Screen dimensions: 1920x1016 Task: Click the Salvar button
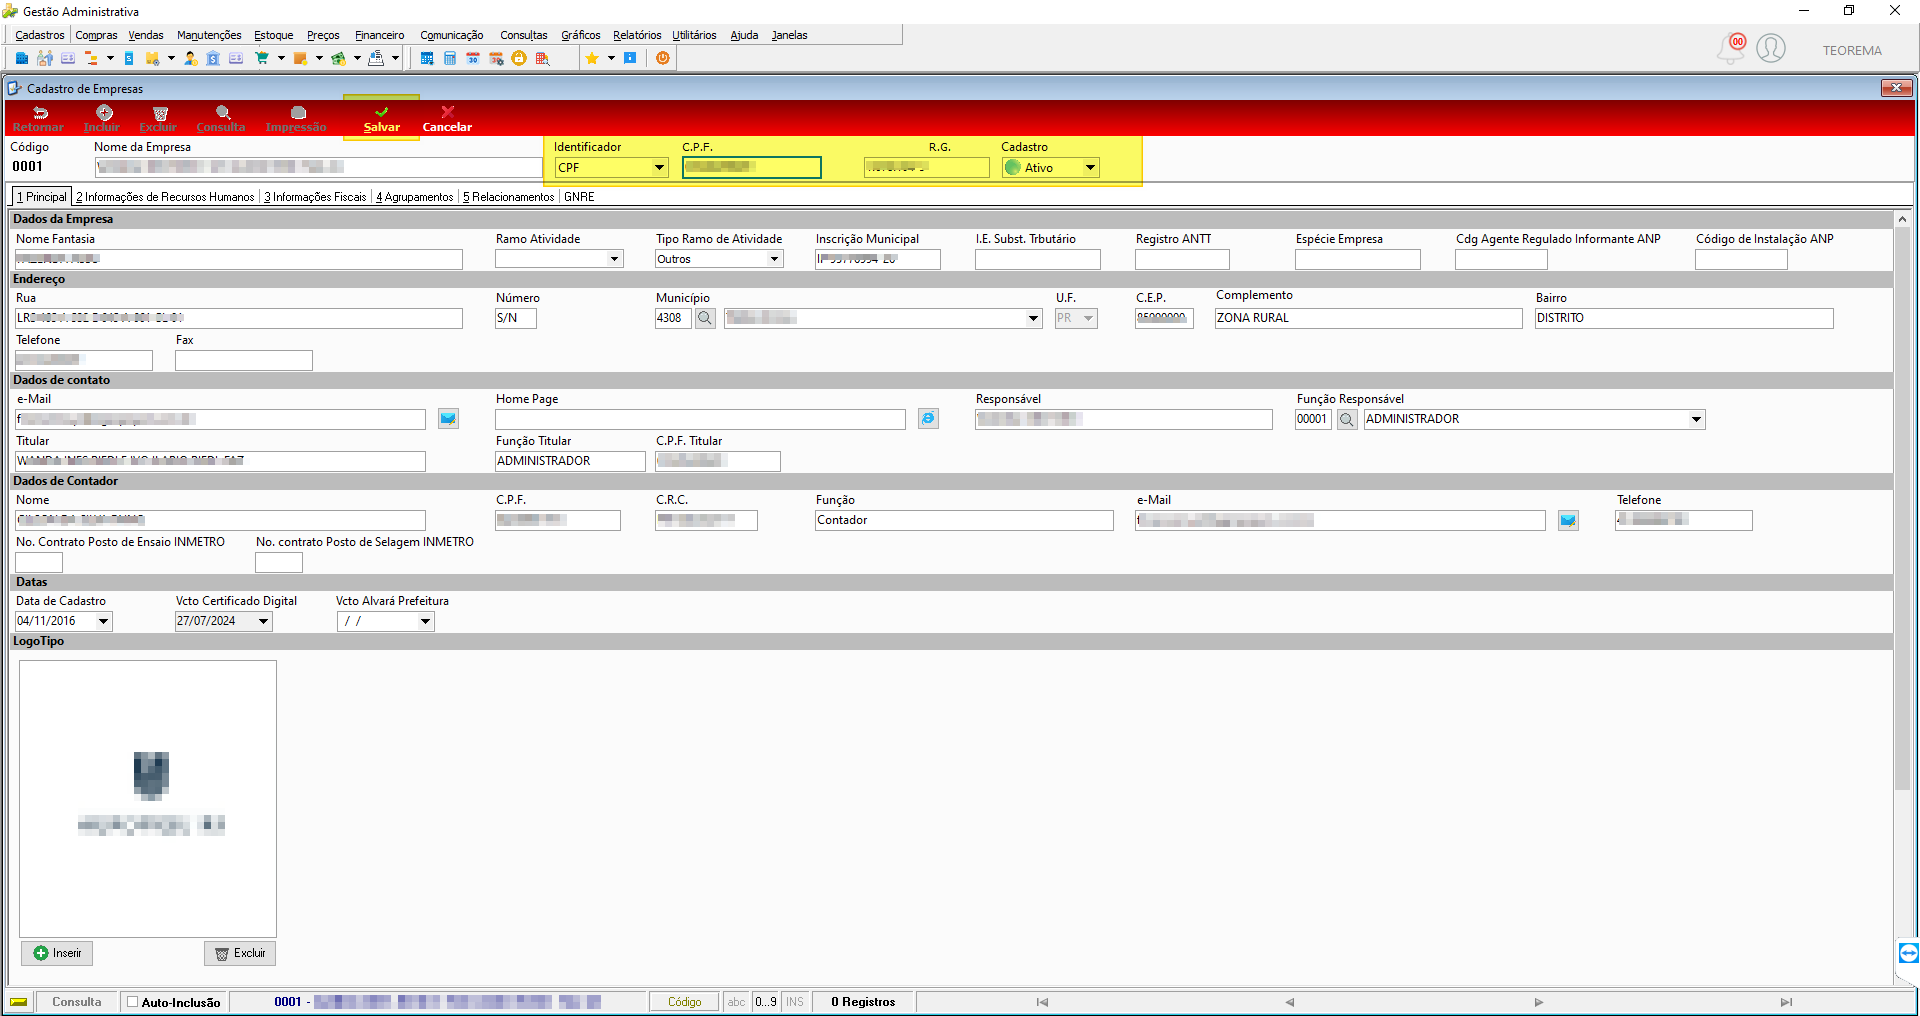[x=381, y=118]
